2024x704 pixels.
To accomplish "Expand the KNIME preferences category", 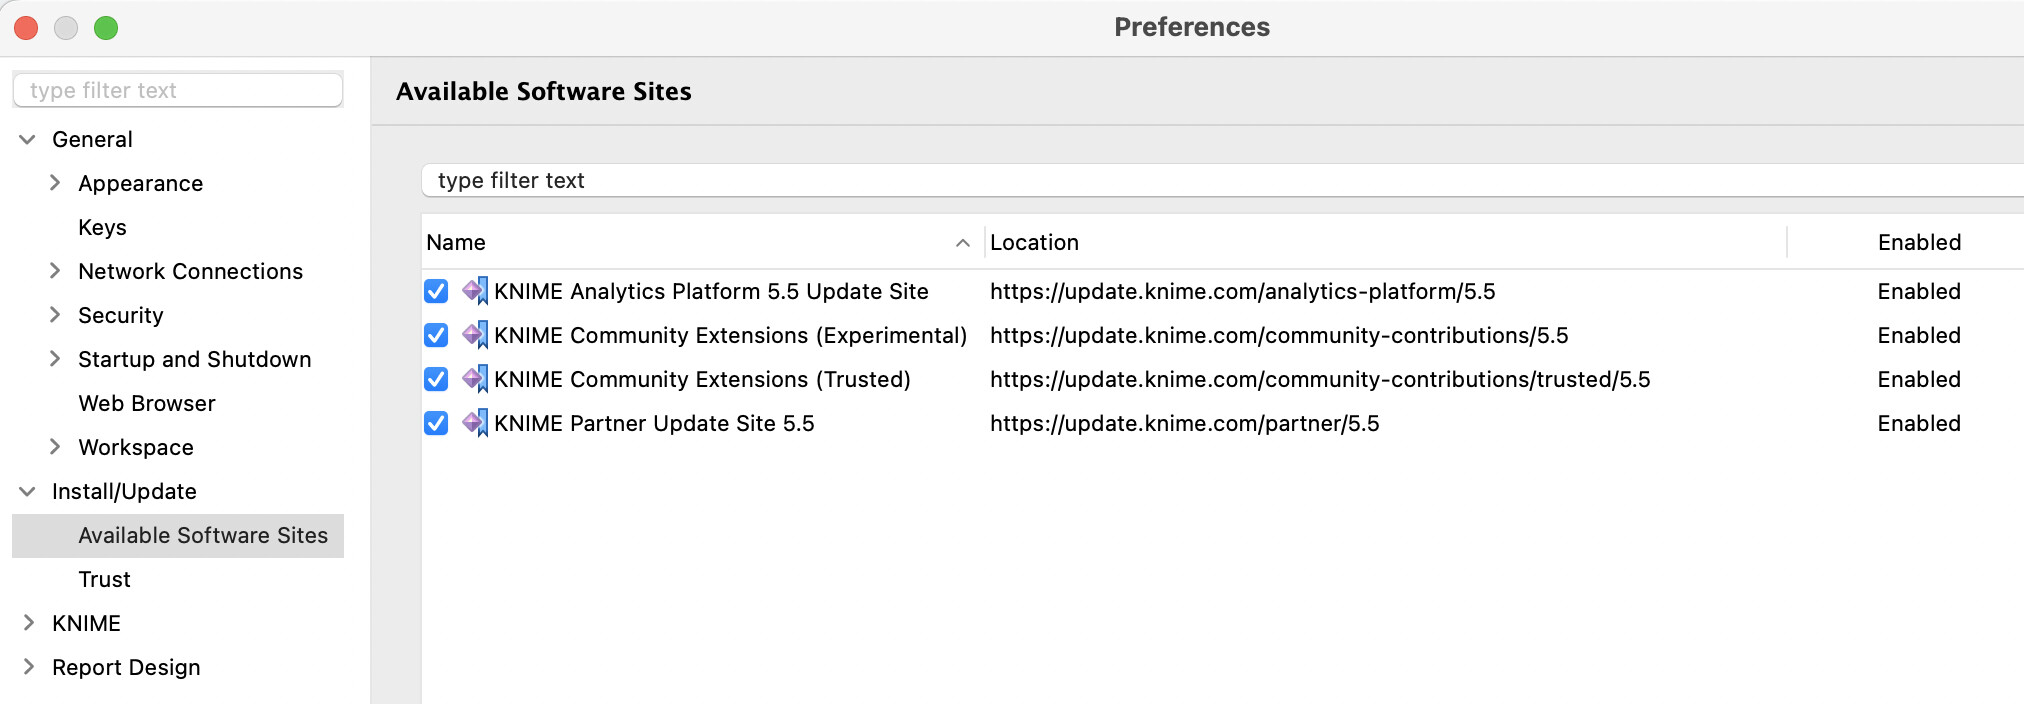I will pos(28,623).
